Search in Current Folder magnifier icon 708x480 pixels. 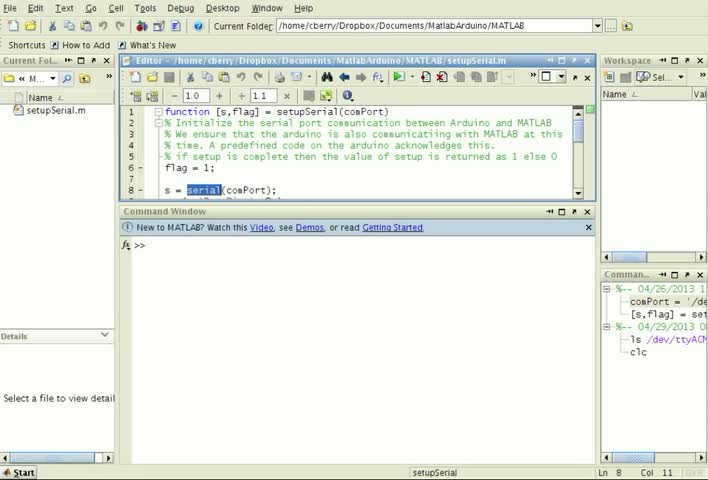tap(67, 79)
